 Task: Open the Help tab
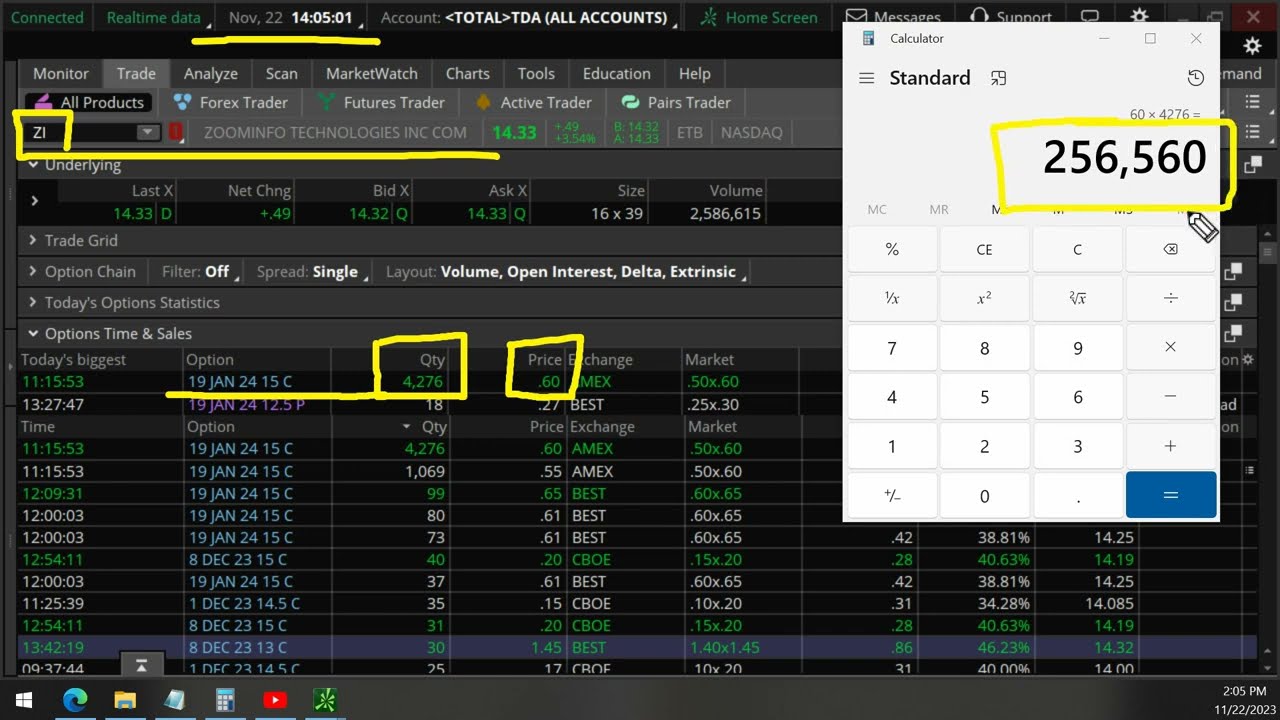[x=694, y=73]
